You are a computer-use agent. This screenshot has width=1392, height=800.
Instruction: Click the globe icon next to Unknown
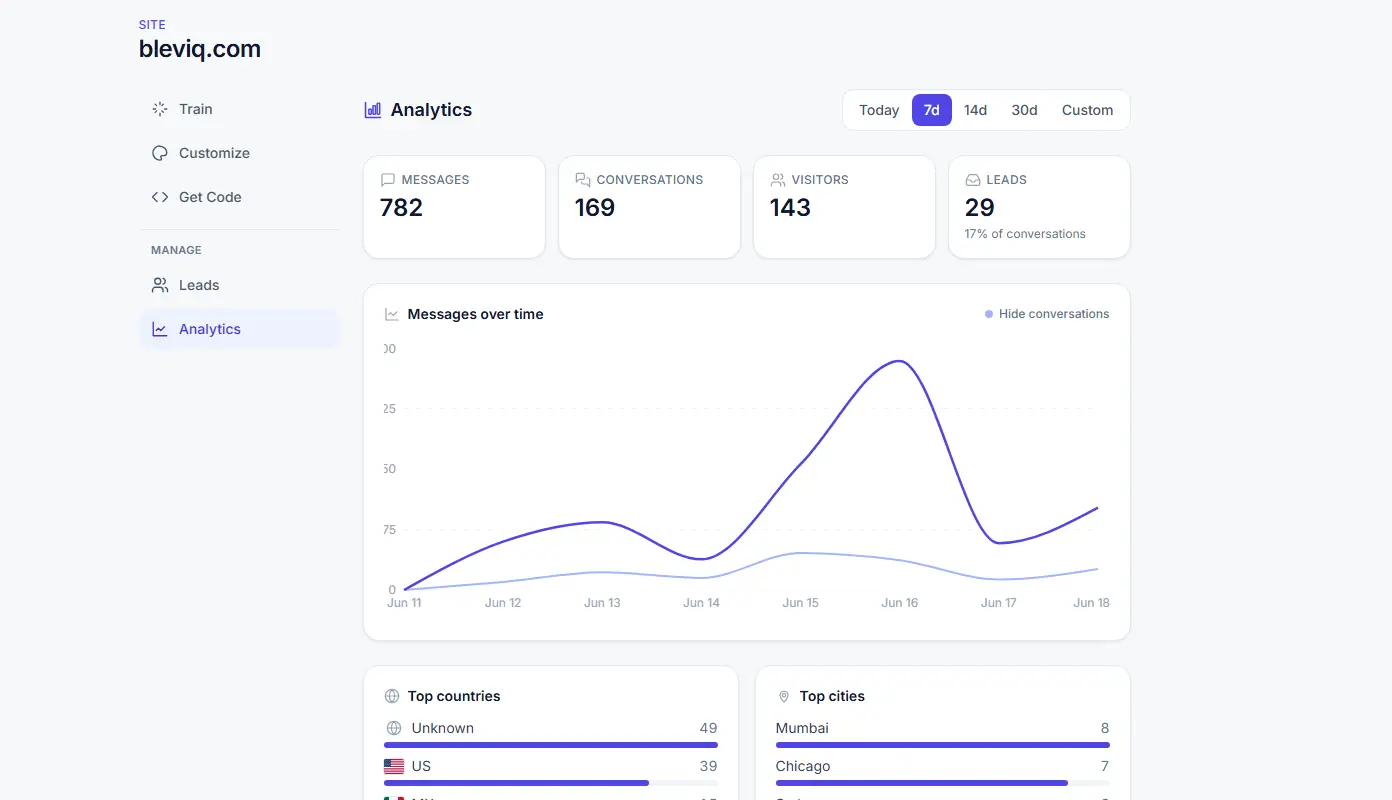coord(394,728)
